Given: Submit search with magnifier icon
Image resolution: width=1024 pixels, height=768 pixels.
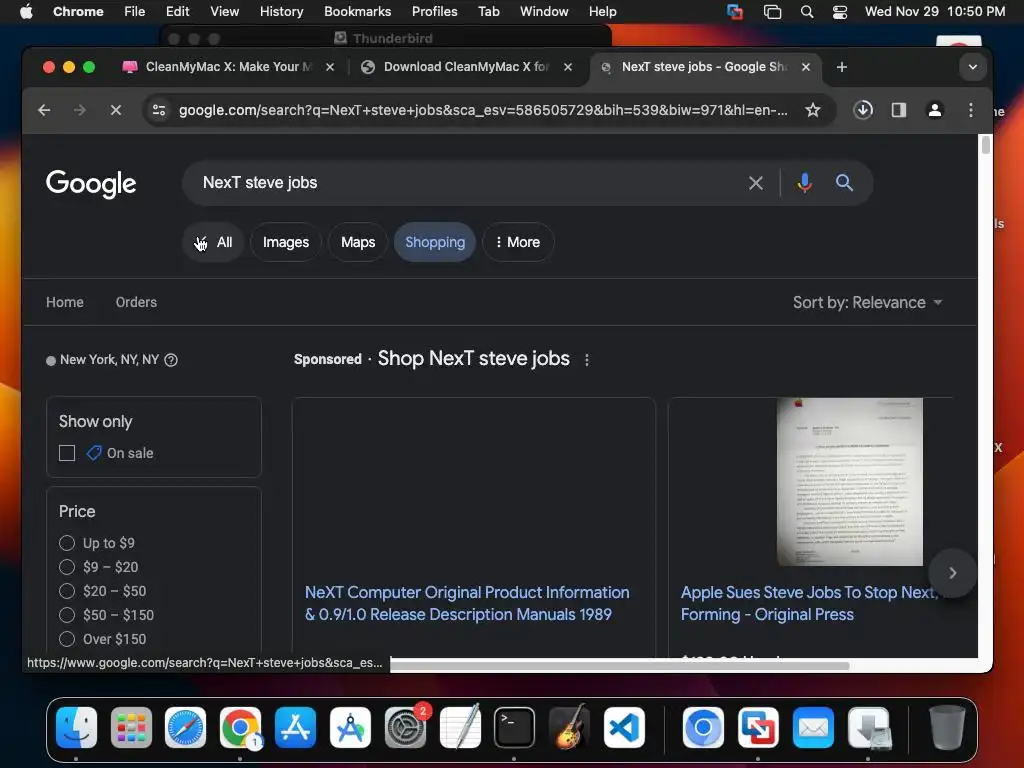Looking at the screenshot, I should pyautogui.click(x=844, y=183).
